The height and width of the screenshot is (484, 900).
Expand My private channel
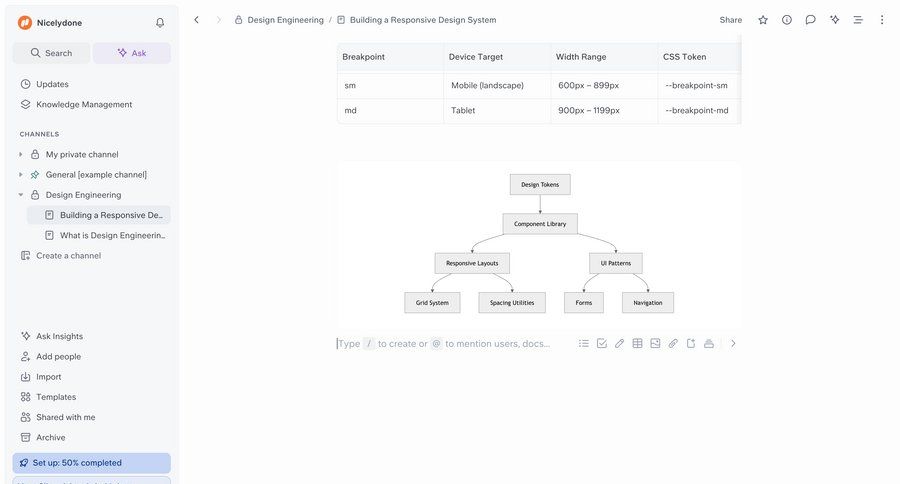point(21,154)
